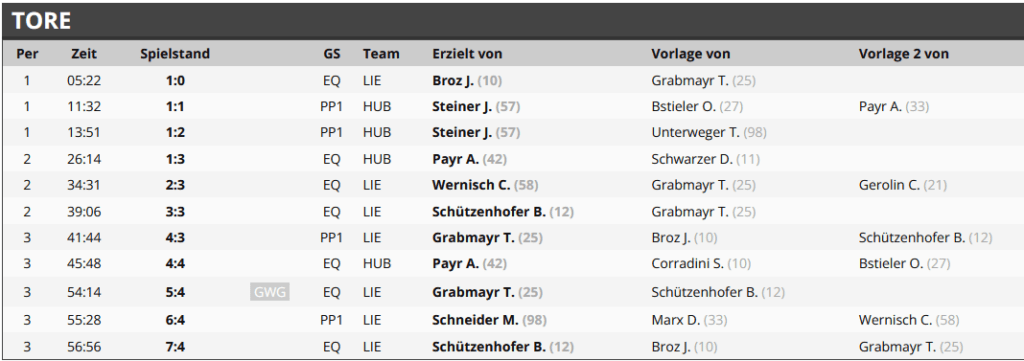1024x361 pixels.
Task: Select the 7:4 score in the last row
Action: [x=175, y=347]
